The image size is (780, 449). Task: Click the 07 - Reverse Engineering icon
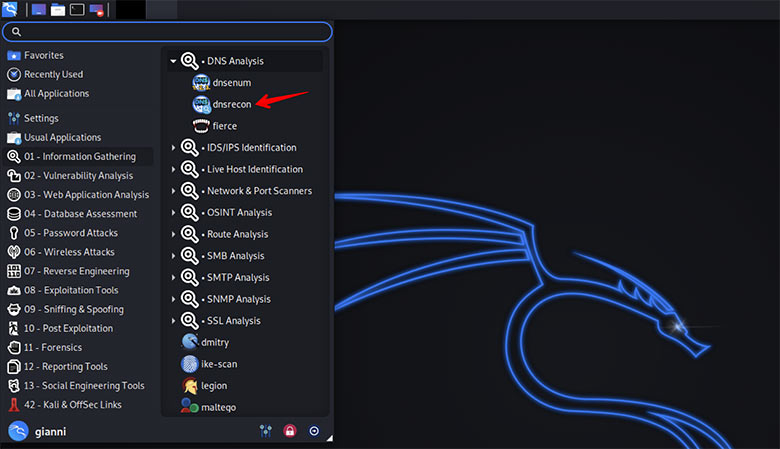13,271
